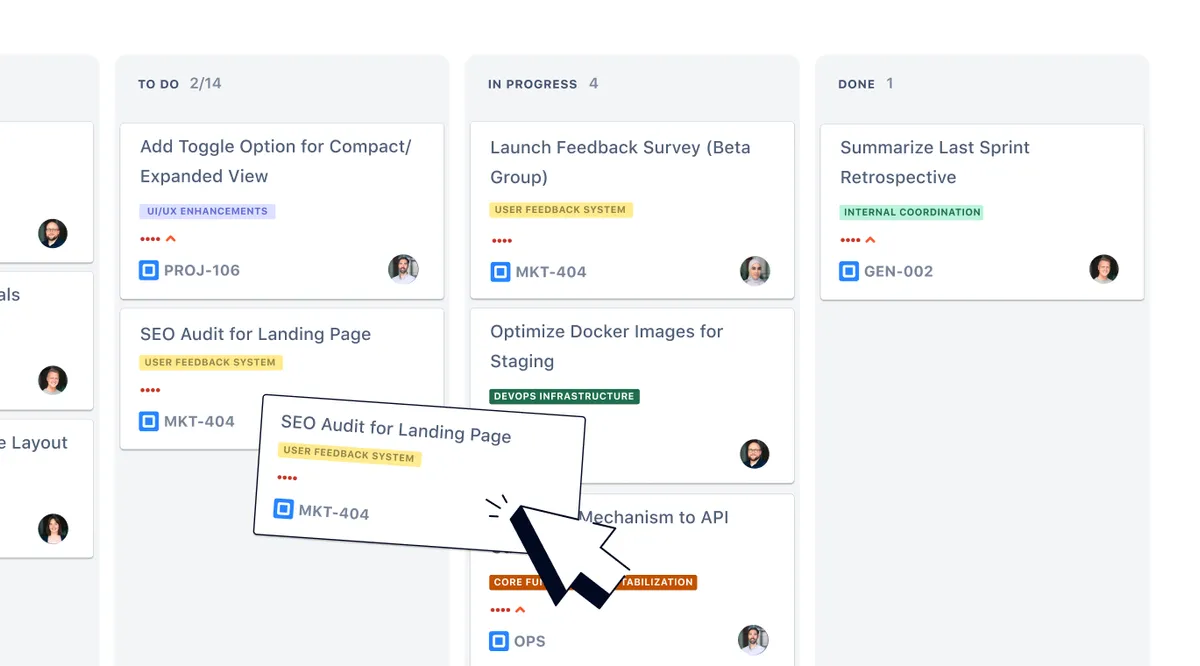Click priority arrow on the GEN-002 card
1200x666 pixels.
[x=870, y=240]
